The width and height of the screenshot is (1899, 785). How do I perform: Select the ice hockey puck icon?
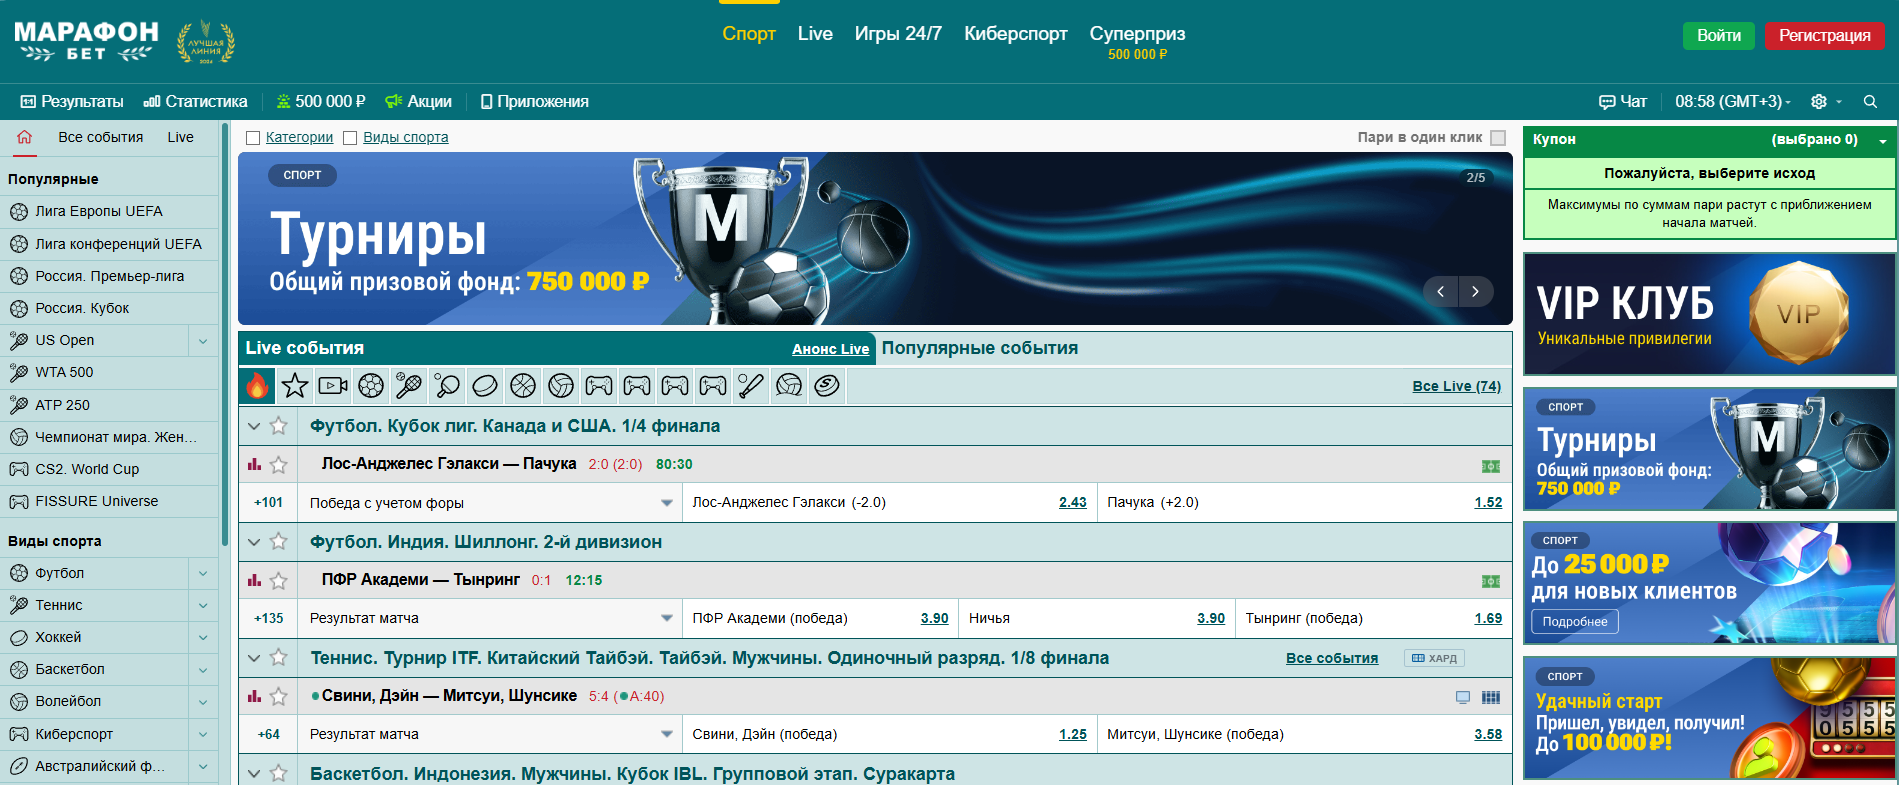485,385
